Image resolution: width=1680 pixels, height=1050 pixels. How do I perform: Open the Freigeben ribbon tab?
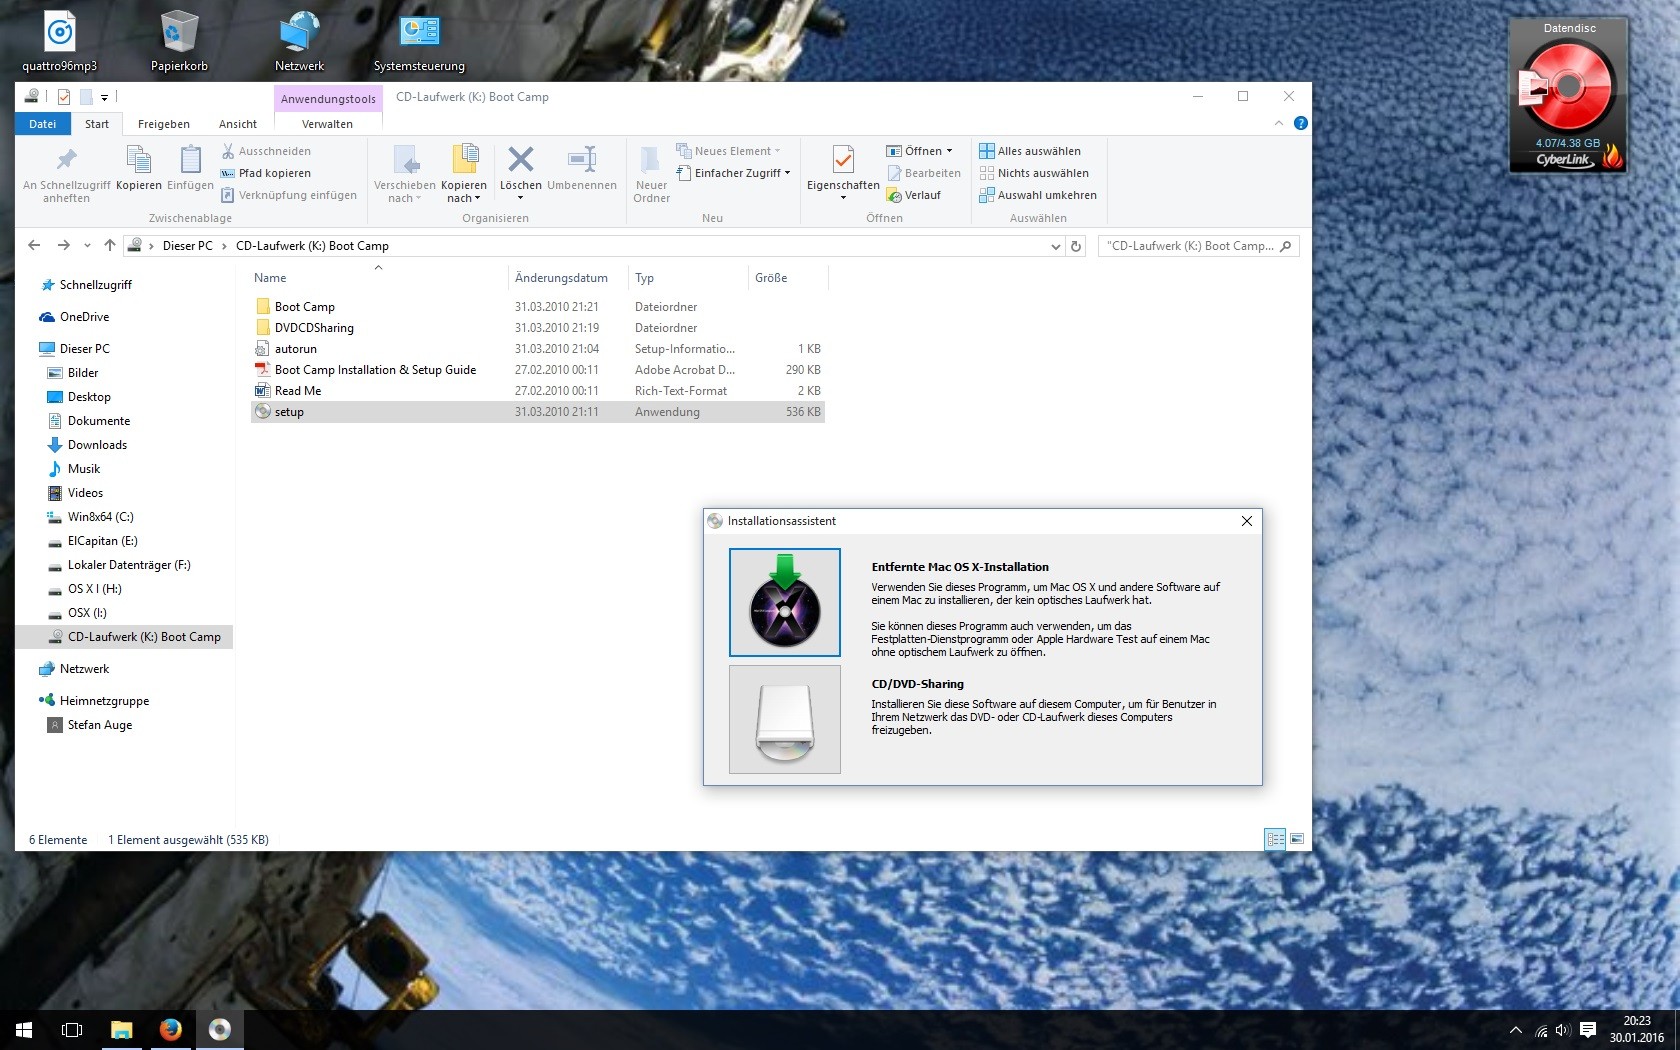click(x=163, y=124)
